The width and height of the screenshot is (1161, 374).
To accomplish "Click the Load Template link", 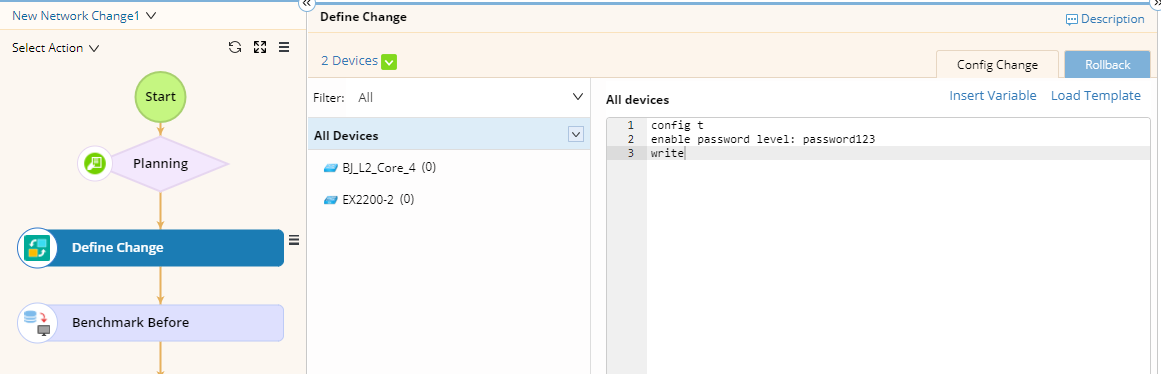I will point(1096,96).
